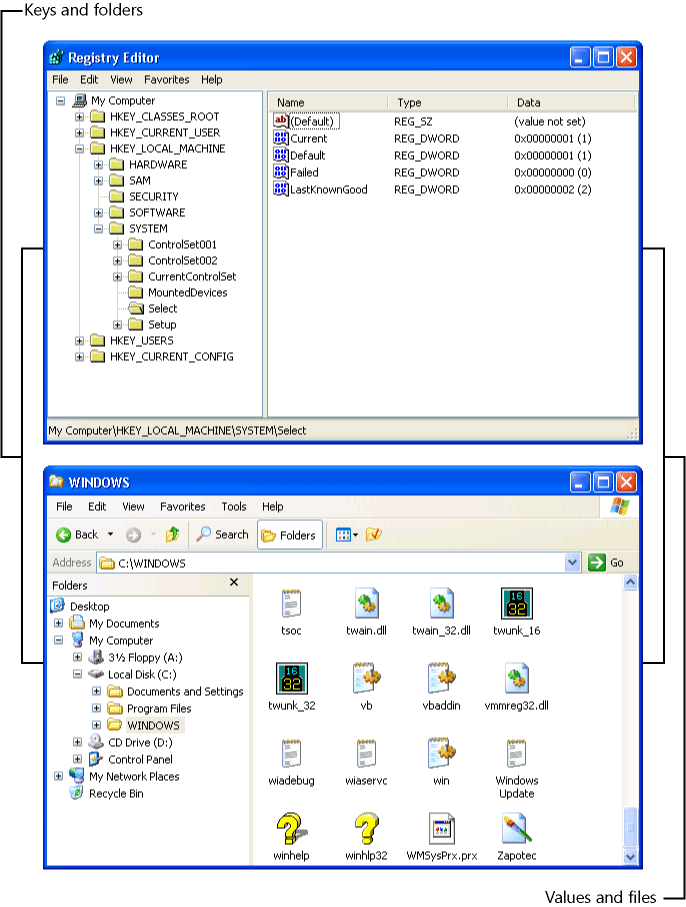Open Favorites menu in Registry Editor
The image size is (686, 907).
point(166,79)
